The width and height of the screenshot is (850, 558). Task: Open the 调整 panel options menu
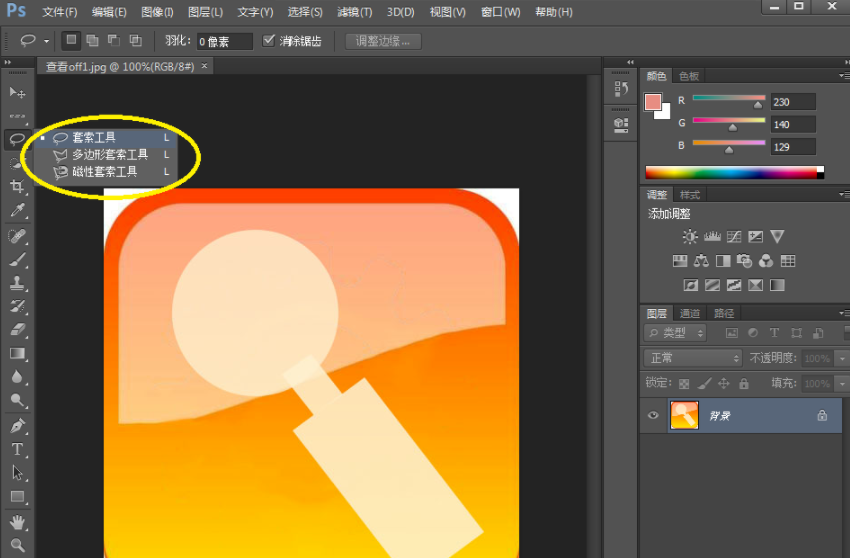pyautogui.click(x=843, y=194)
